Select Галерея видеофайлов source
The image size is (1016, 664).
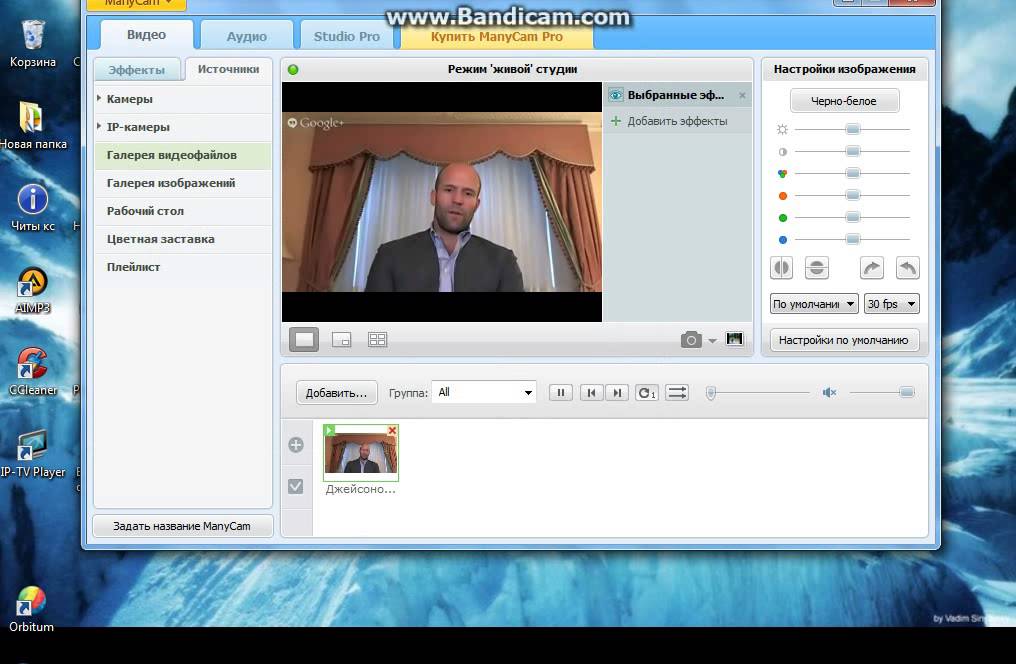(x=183, y=155)
